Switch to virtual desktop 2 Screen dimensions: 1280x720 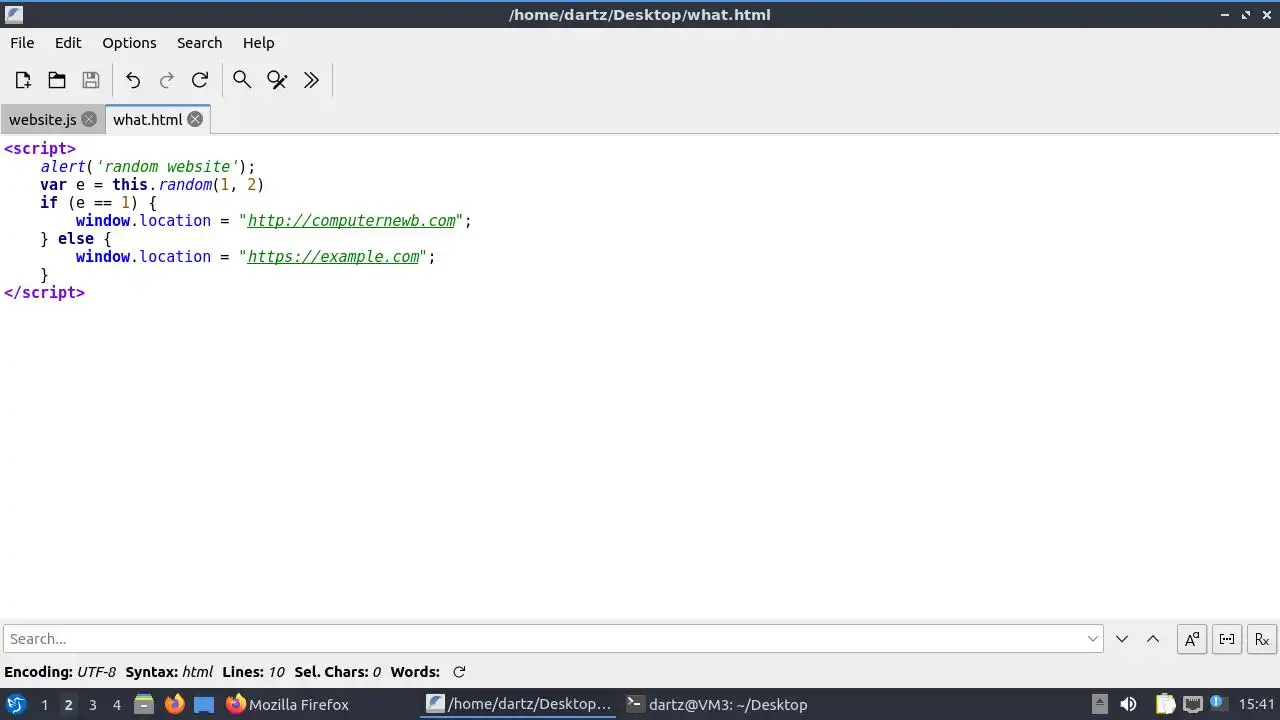68,705
